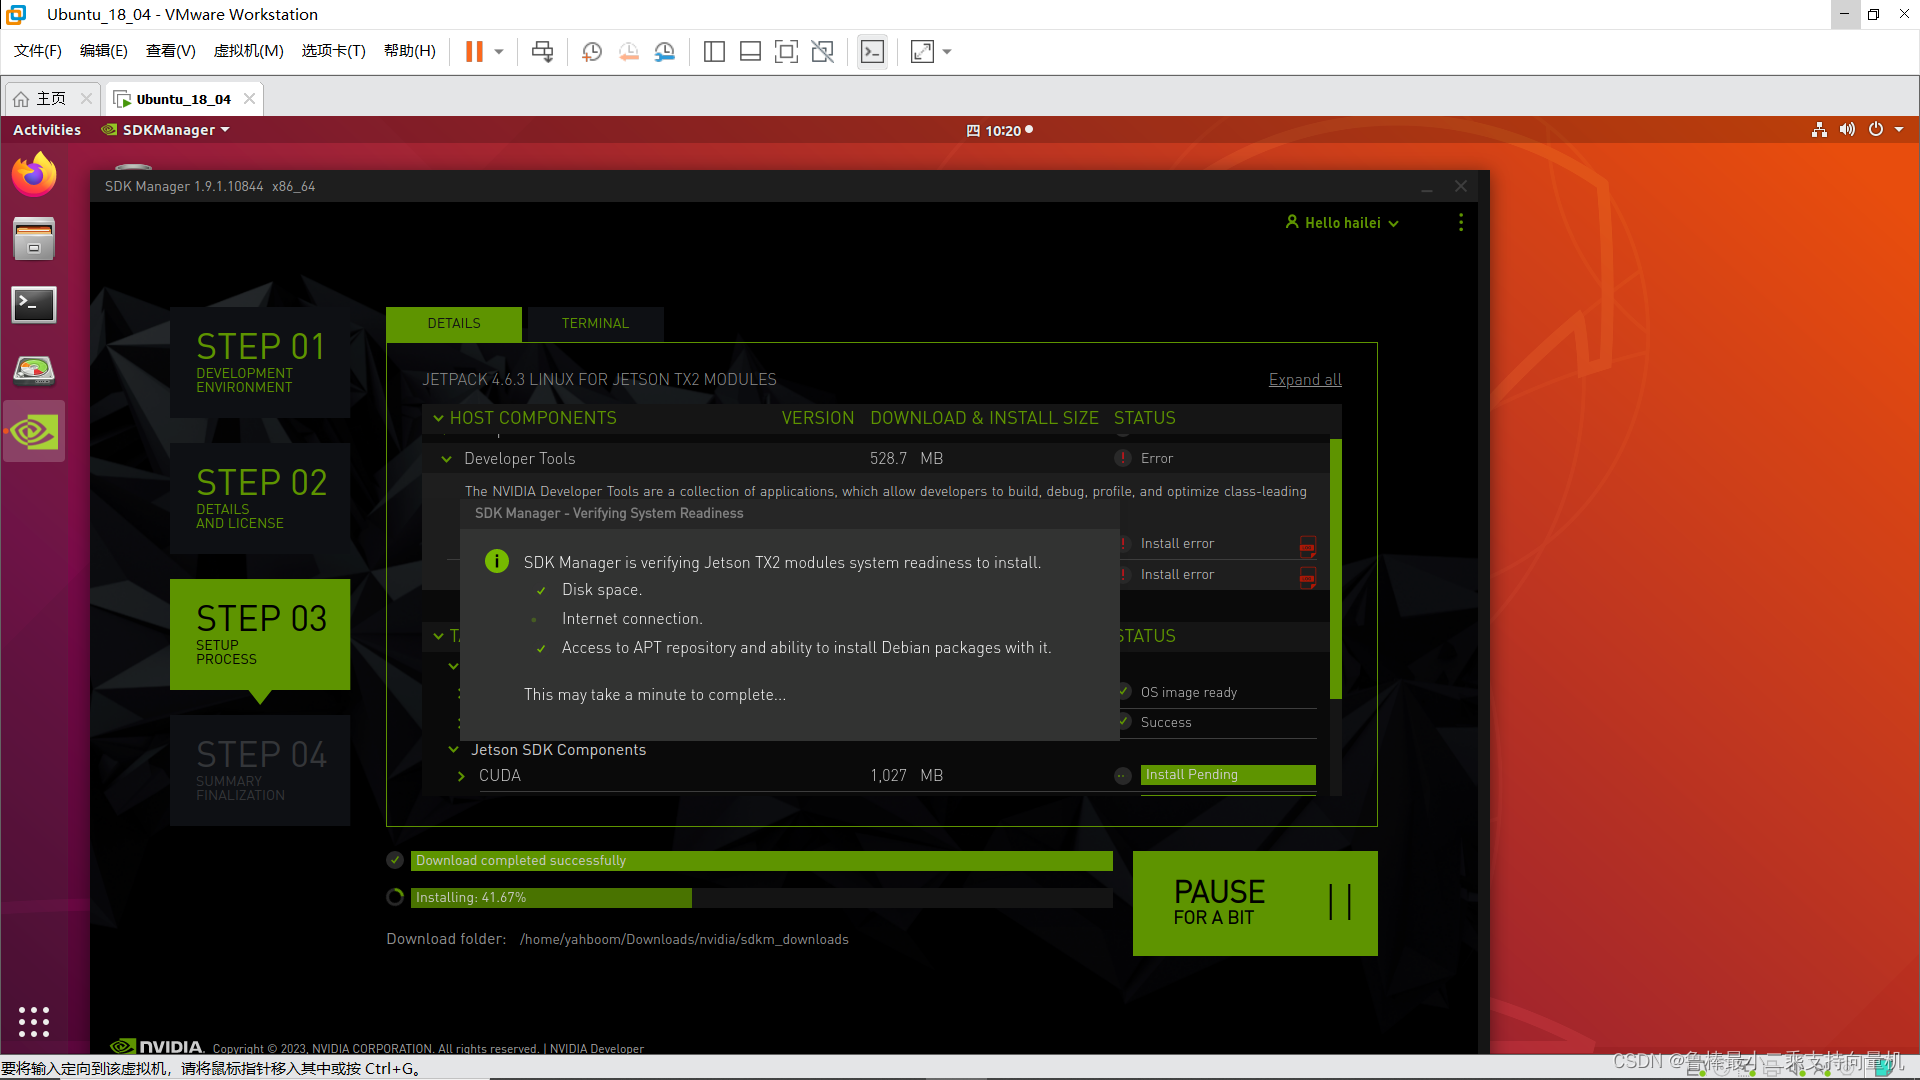Open VMware power options dropdown arrow

499,52
